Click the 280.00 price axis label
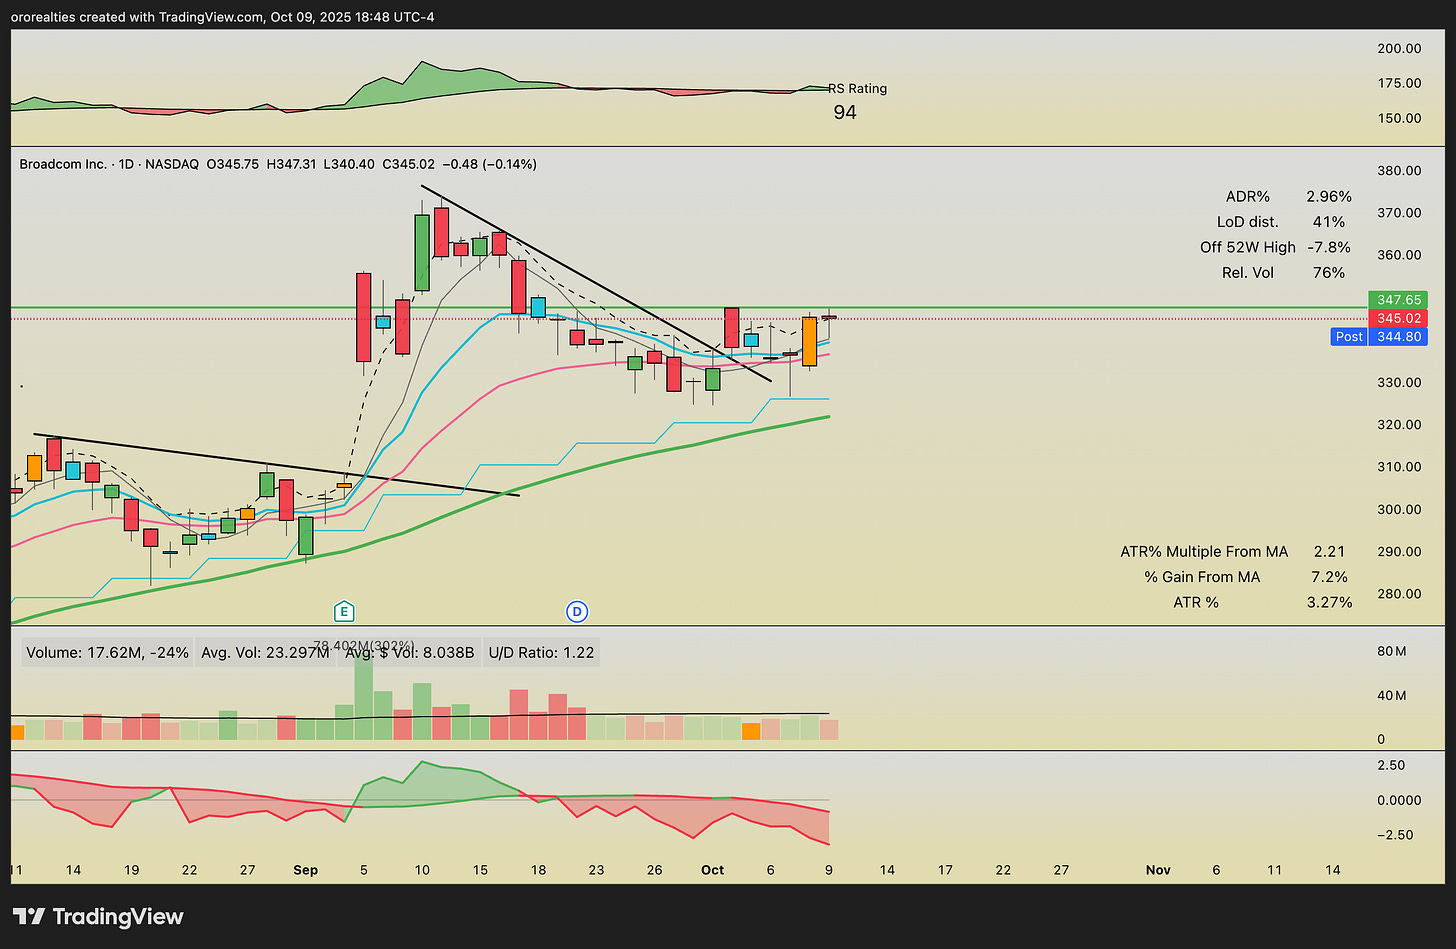 (1400, 593)
